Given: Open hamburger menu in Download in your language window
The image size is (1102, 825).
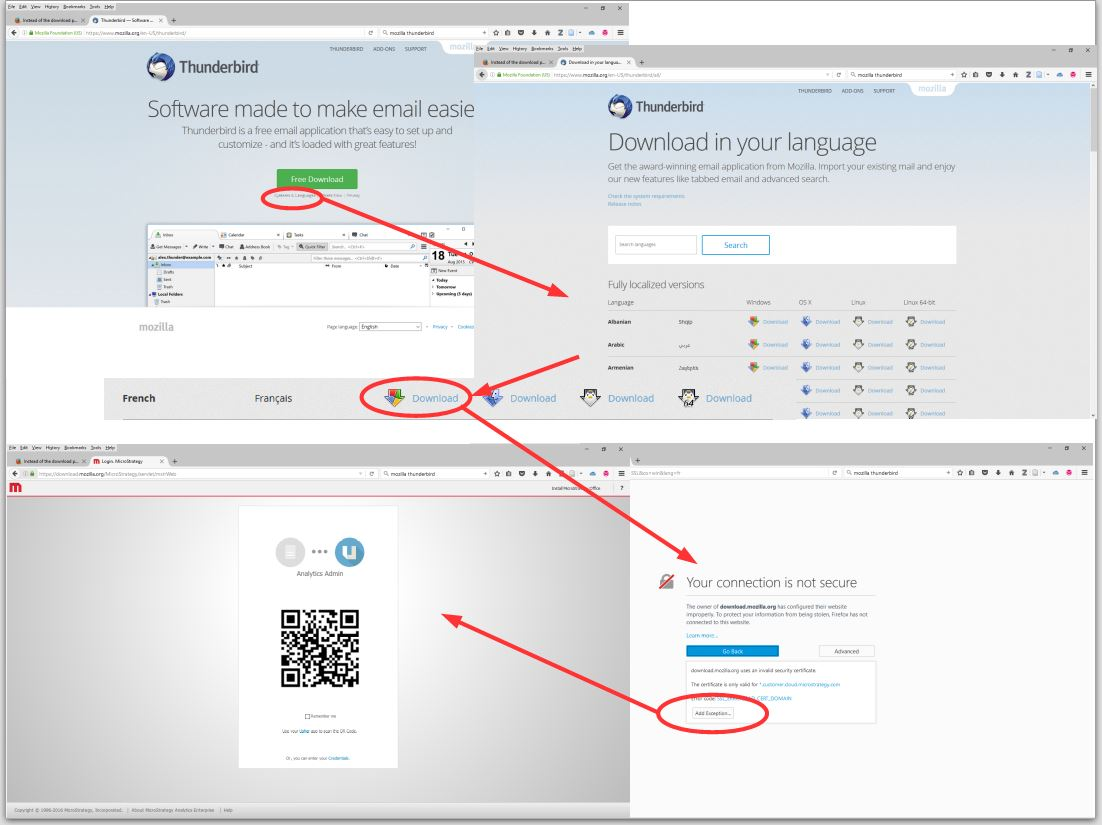Looking at the screenshot, I should click(1088, 74).
